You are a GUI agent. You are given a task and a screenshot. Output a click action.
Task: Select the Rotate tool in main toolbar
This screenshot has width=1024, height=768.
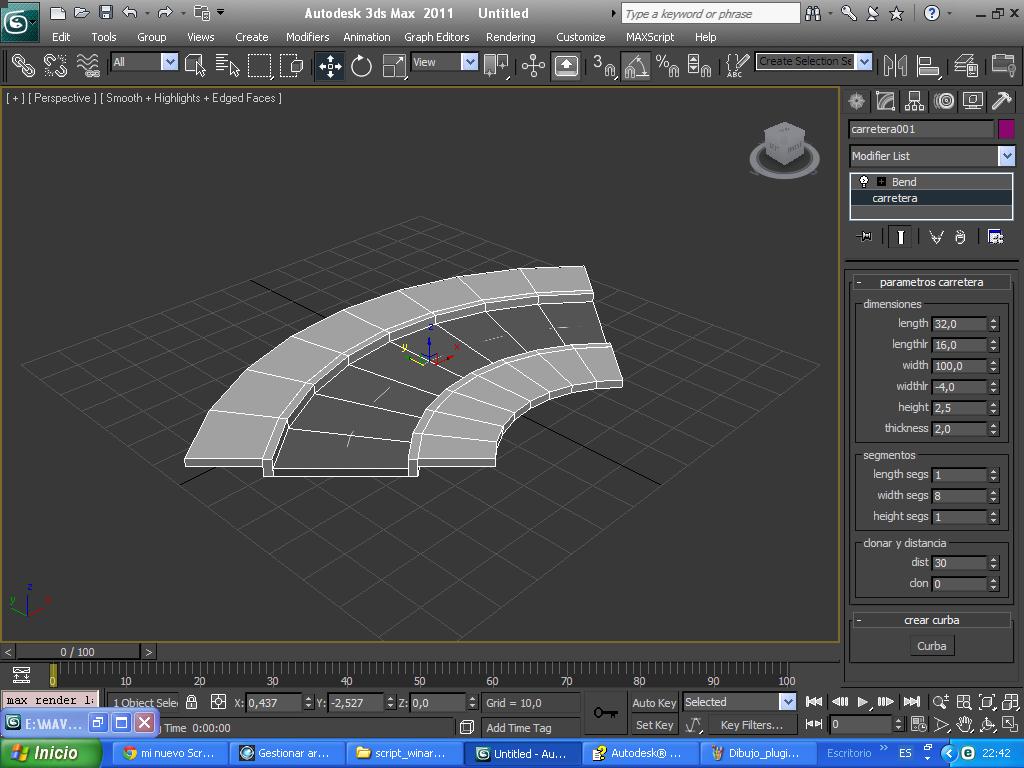pos(362,66)
